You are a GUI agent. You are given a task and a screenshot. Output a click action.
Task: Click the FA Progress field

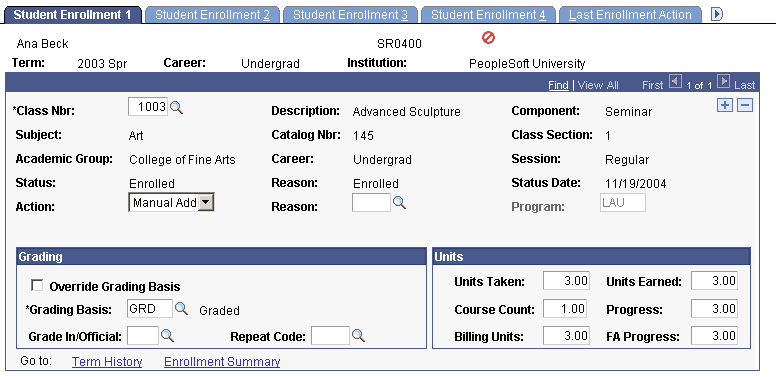pos(714,335)
